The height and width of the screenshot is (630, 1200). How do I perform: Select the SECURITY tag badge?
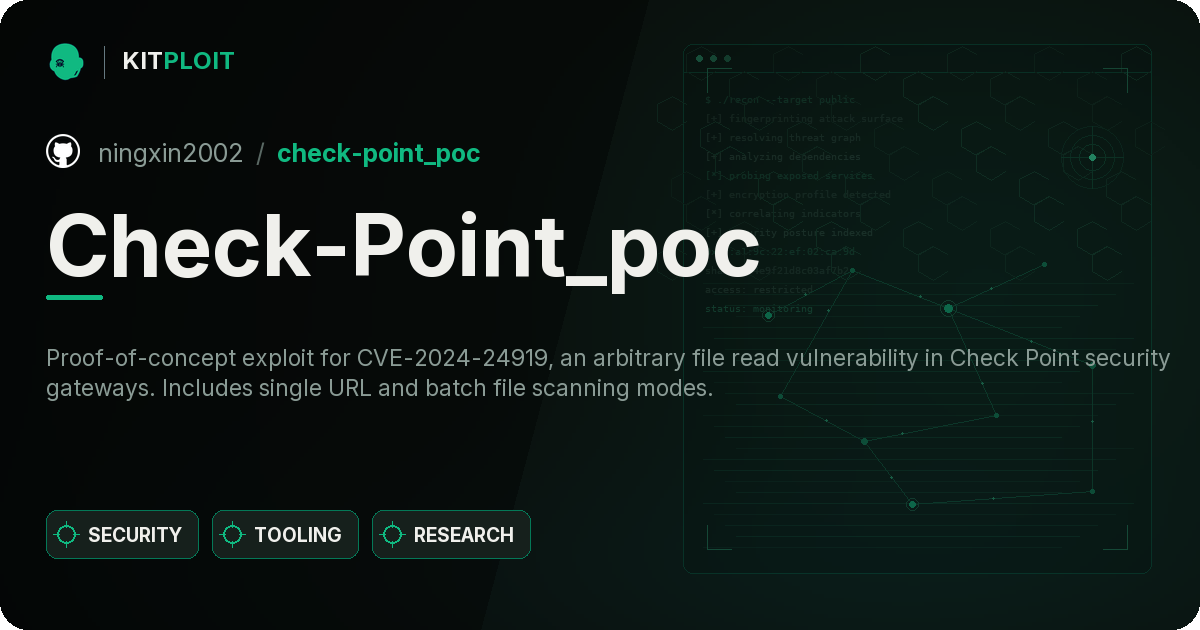click(x=122, y=535)
